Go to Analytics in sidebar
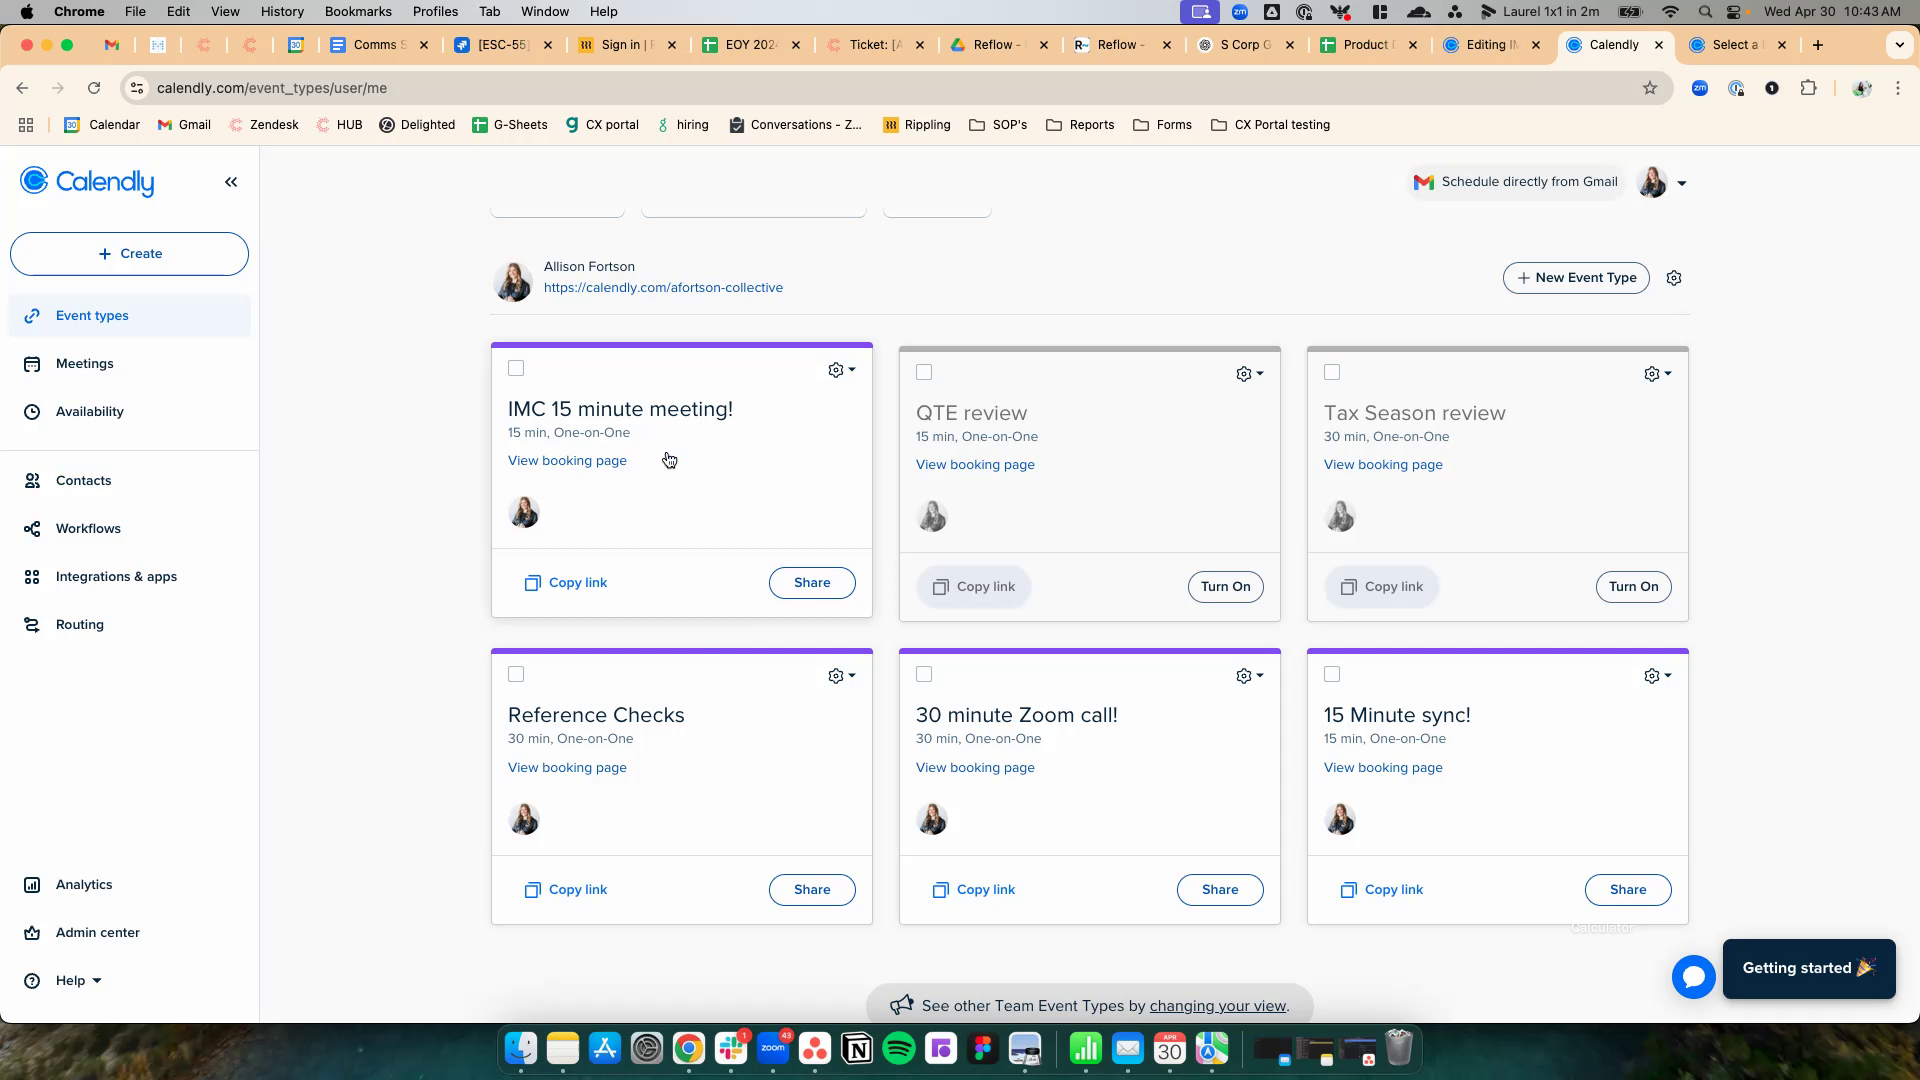 tap(84, 885)
